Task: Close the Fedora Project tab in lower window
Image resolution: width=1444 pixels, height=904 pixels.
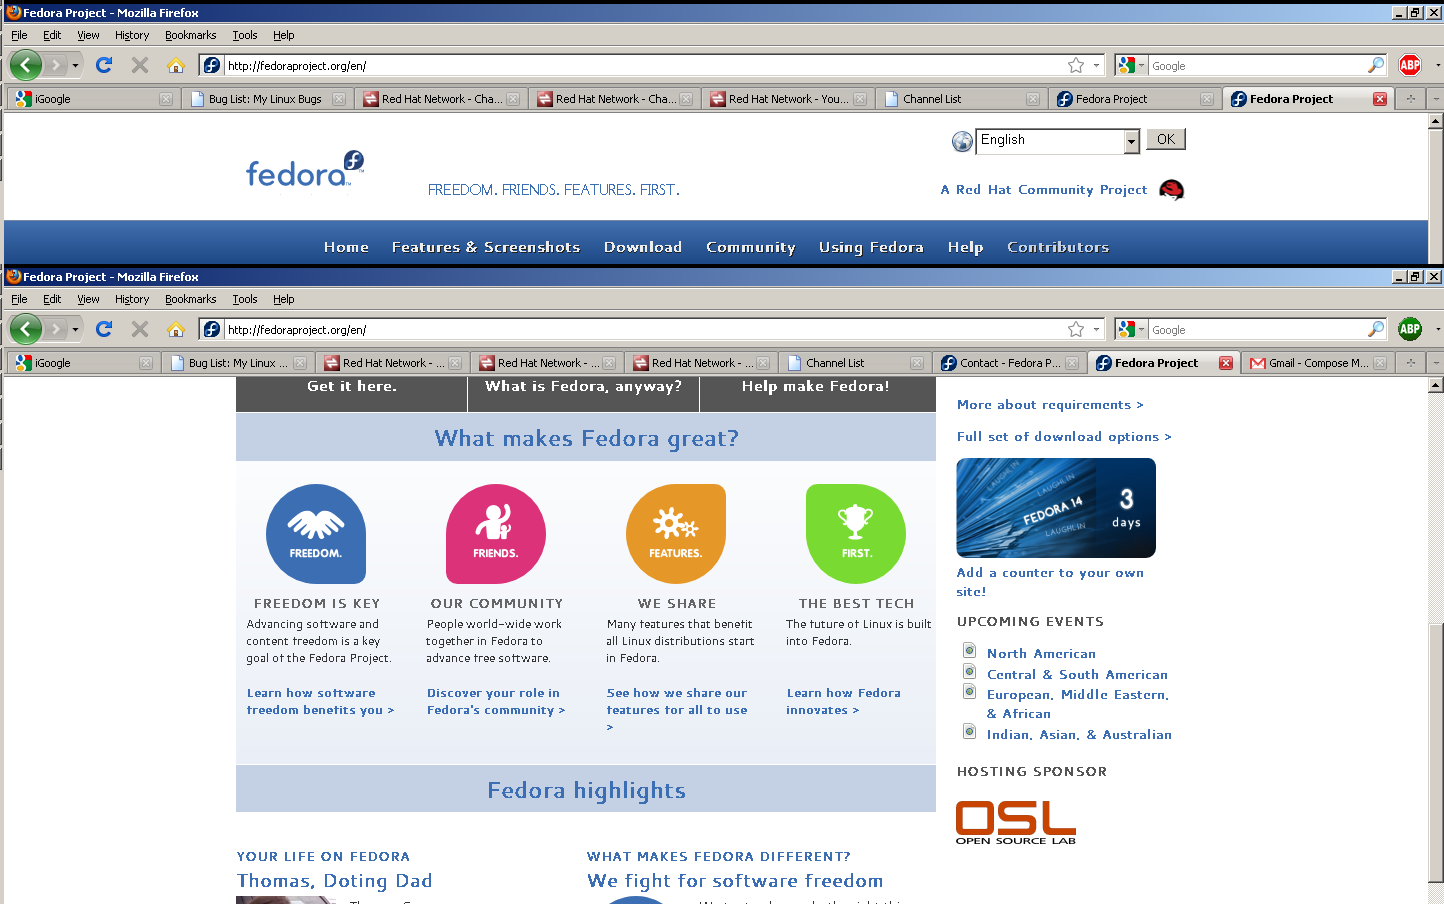Action: tap(1225, 363)
